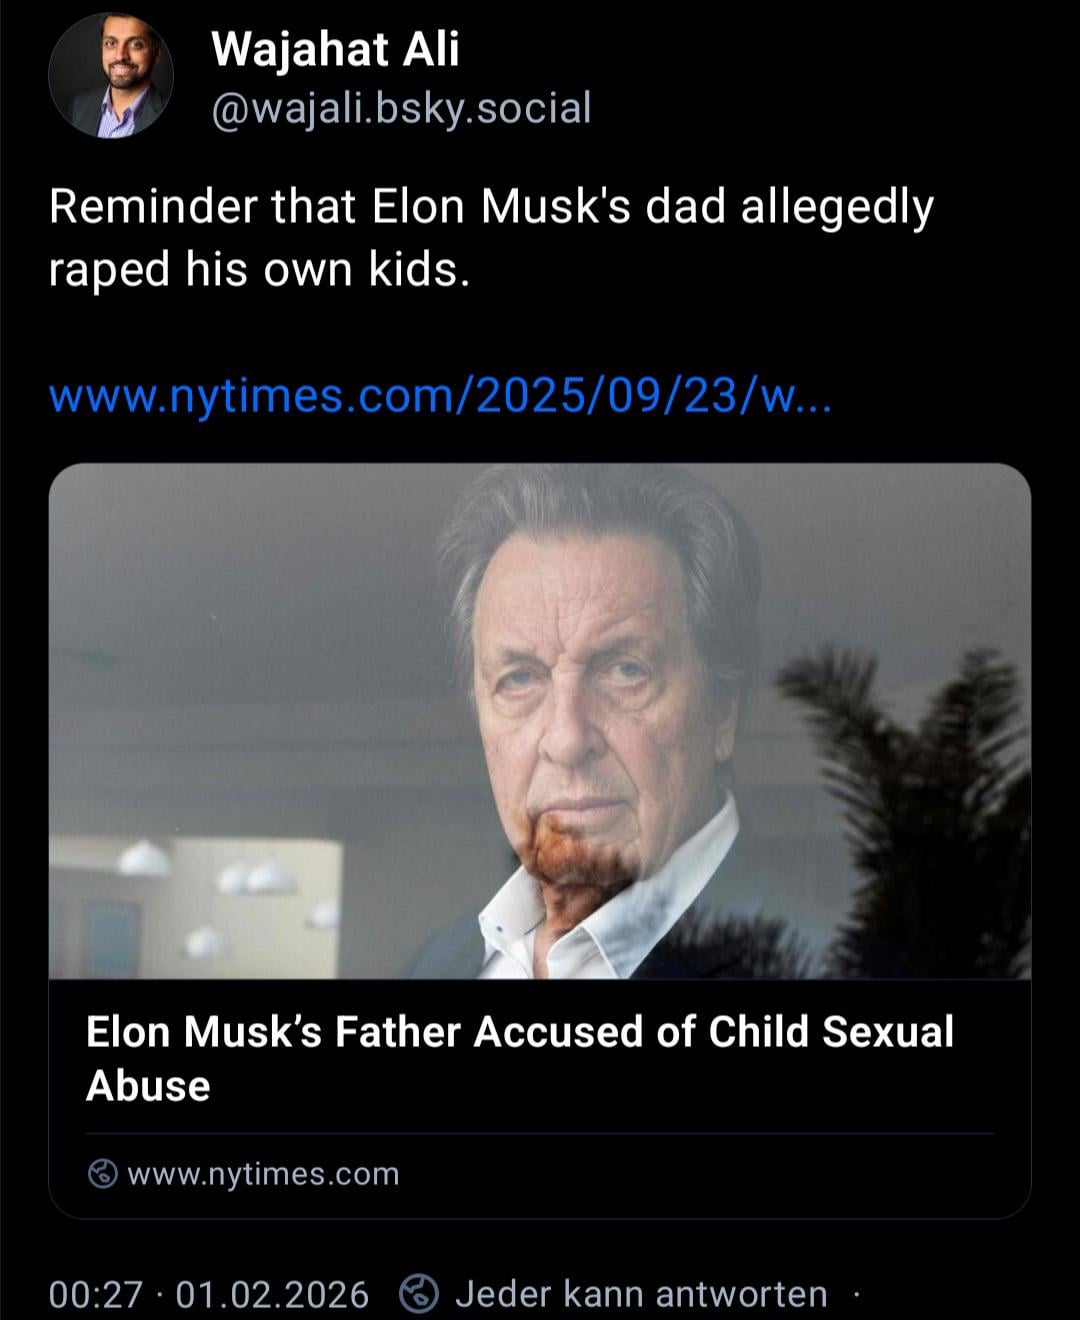Open the @wajali.bsky.social handle
Image resolution: width=1080 pixels, height=1320 pixels.
point(401,108)
